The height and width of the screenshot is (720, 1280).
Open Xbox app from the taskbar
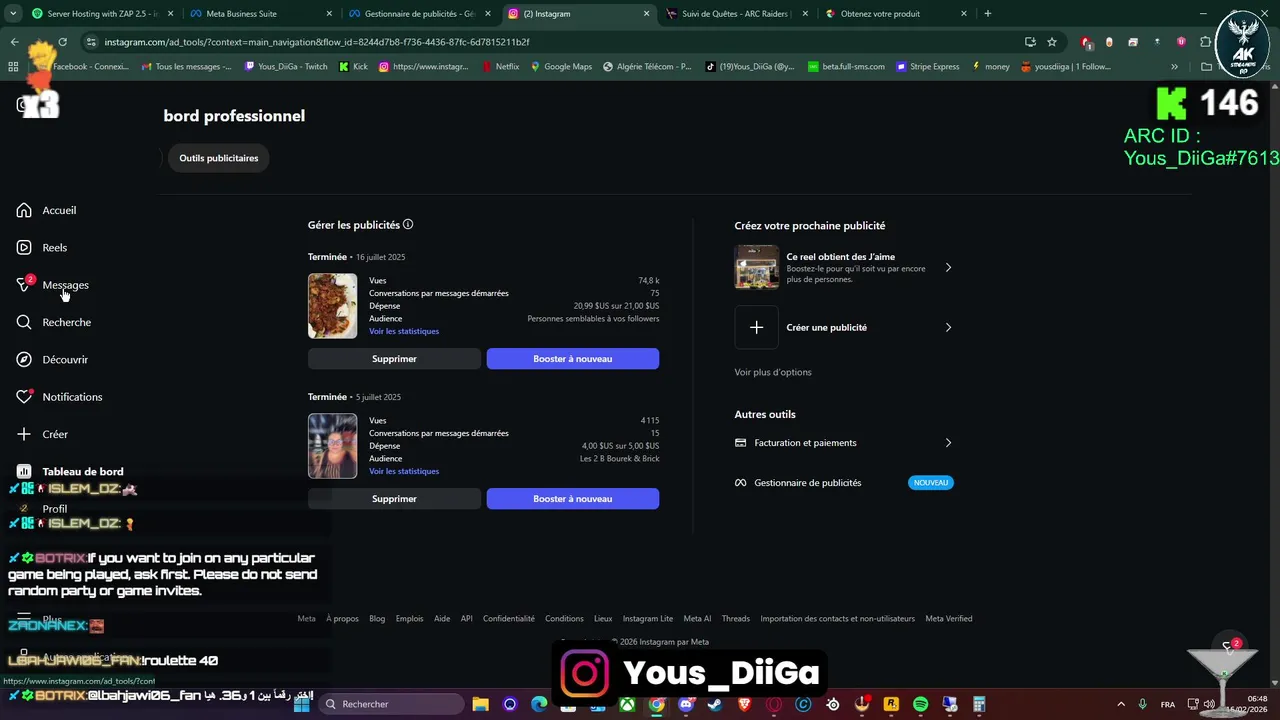[627, 704]
